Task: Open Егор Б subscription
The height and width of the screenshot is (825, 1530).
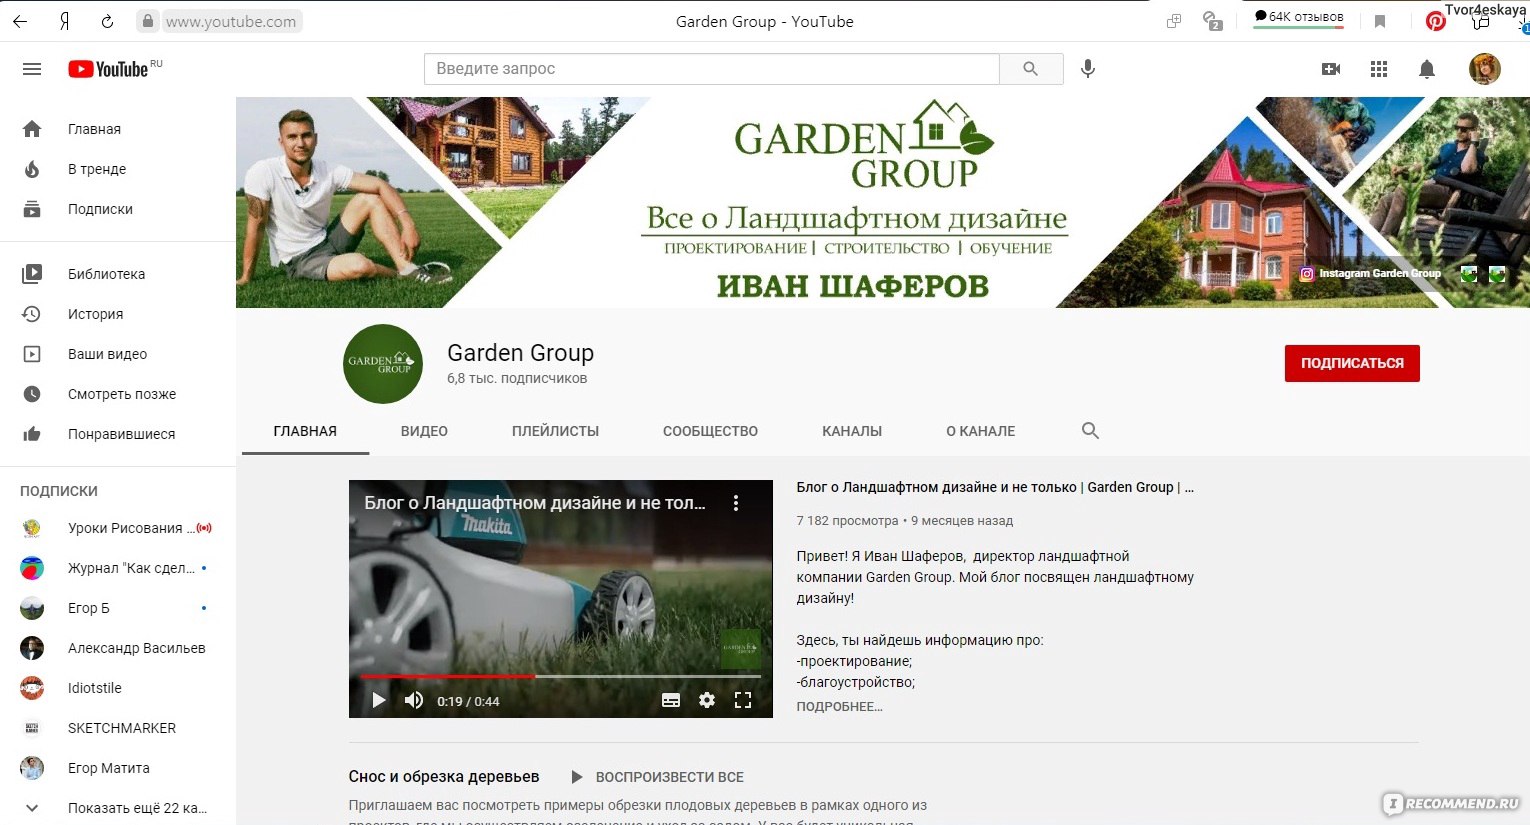Action: (x=118, y=608)
